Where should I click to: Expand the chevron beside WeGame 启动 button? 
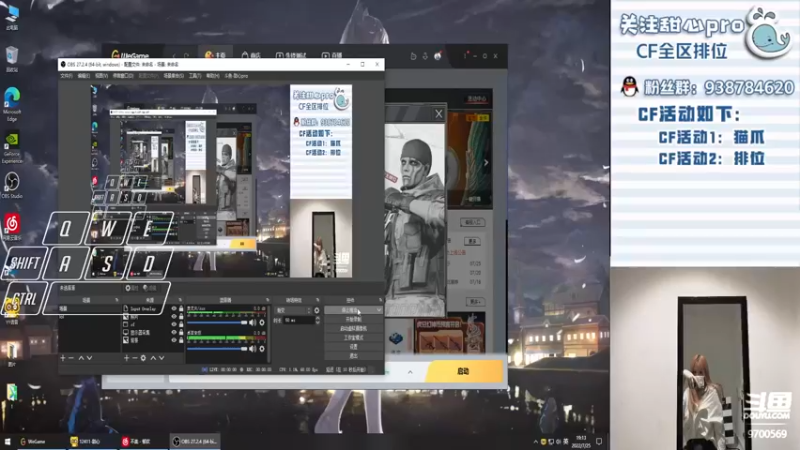(410, 372)
